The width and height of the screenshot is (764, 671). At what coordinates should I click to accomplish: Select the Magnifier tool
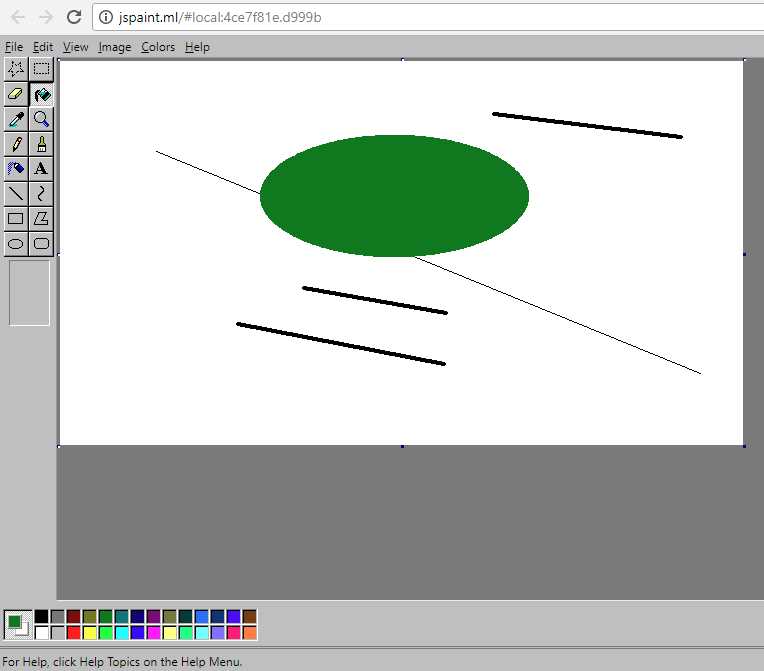(x=41, y=119)
